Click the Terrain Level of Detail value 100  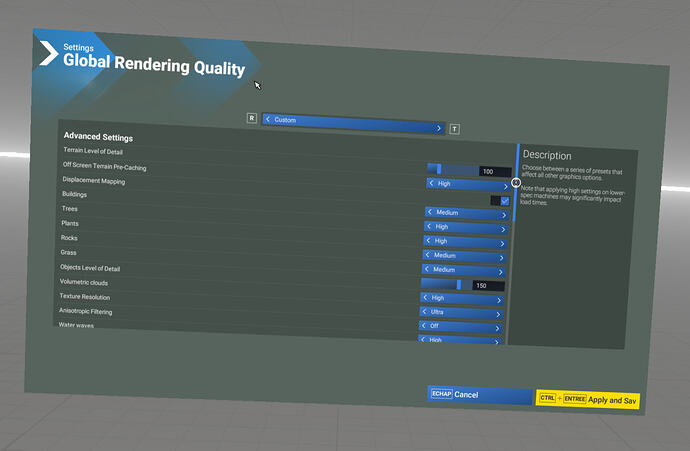[495, 171]
